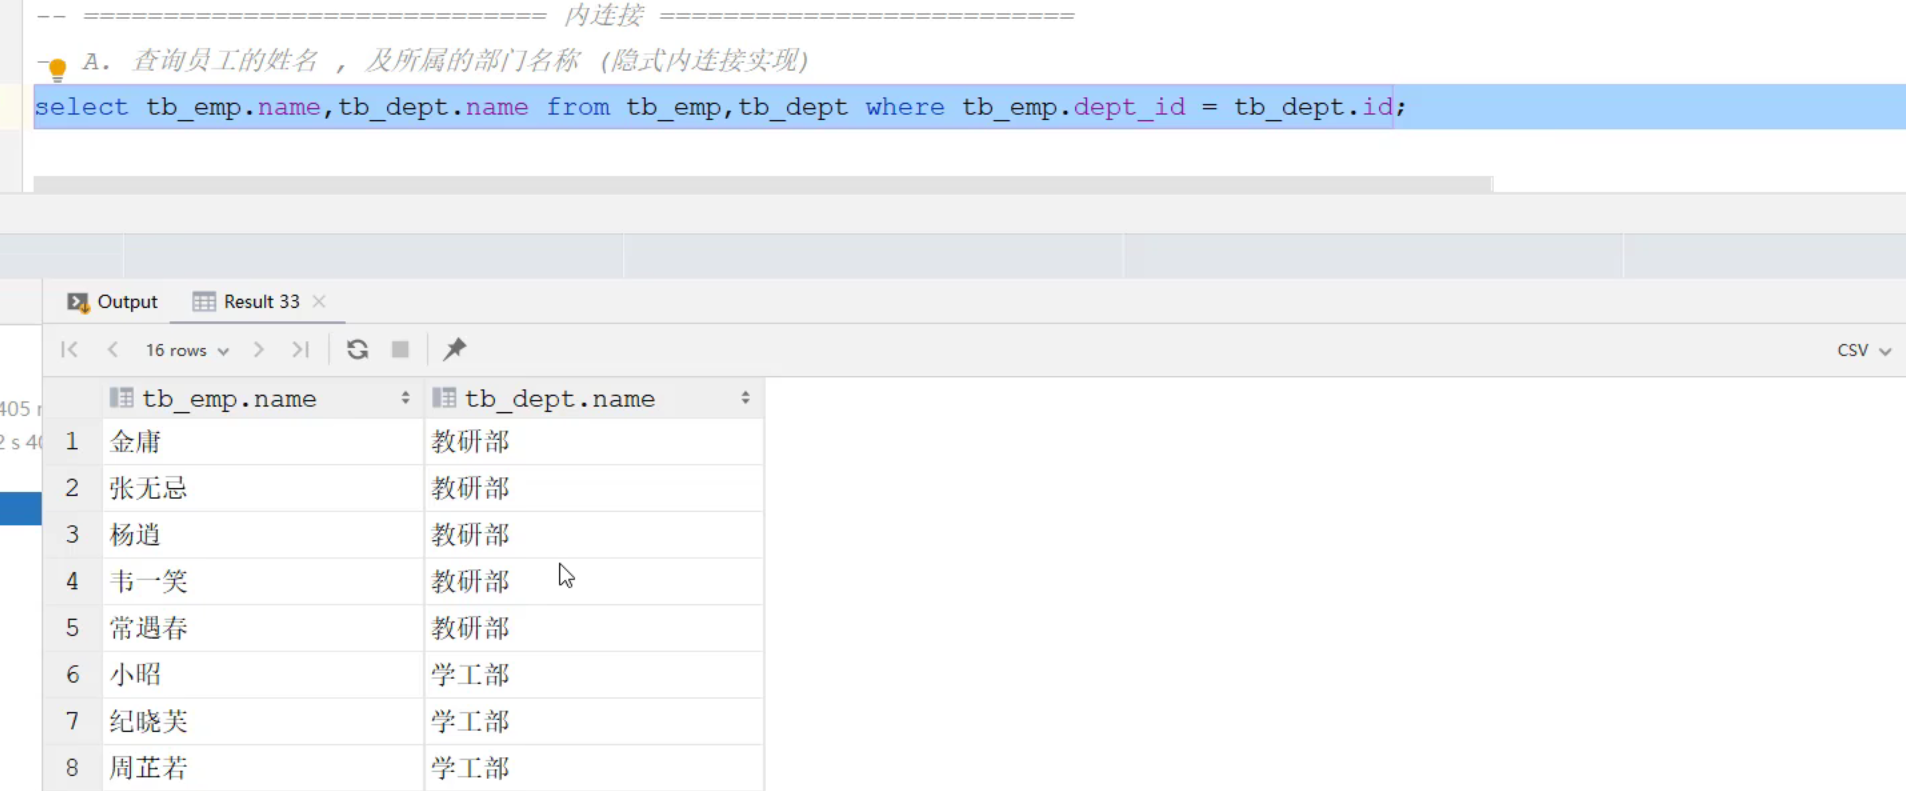
Task: Click the 'from' keyword in the query
Action: coord(578,107)
